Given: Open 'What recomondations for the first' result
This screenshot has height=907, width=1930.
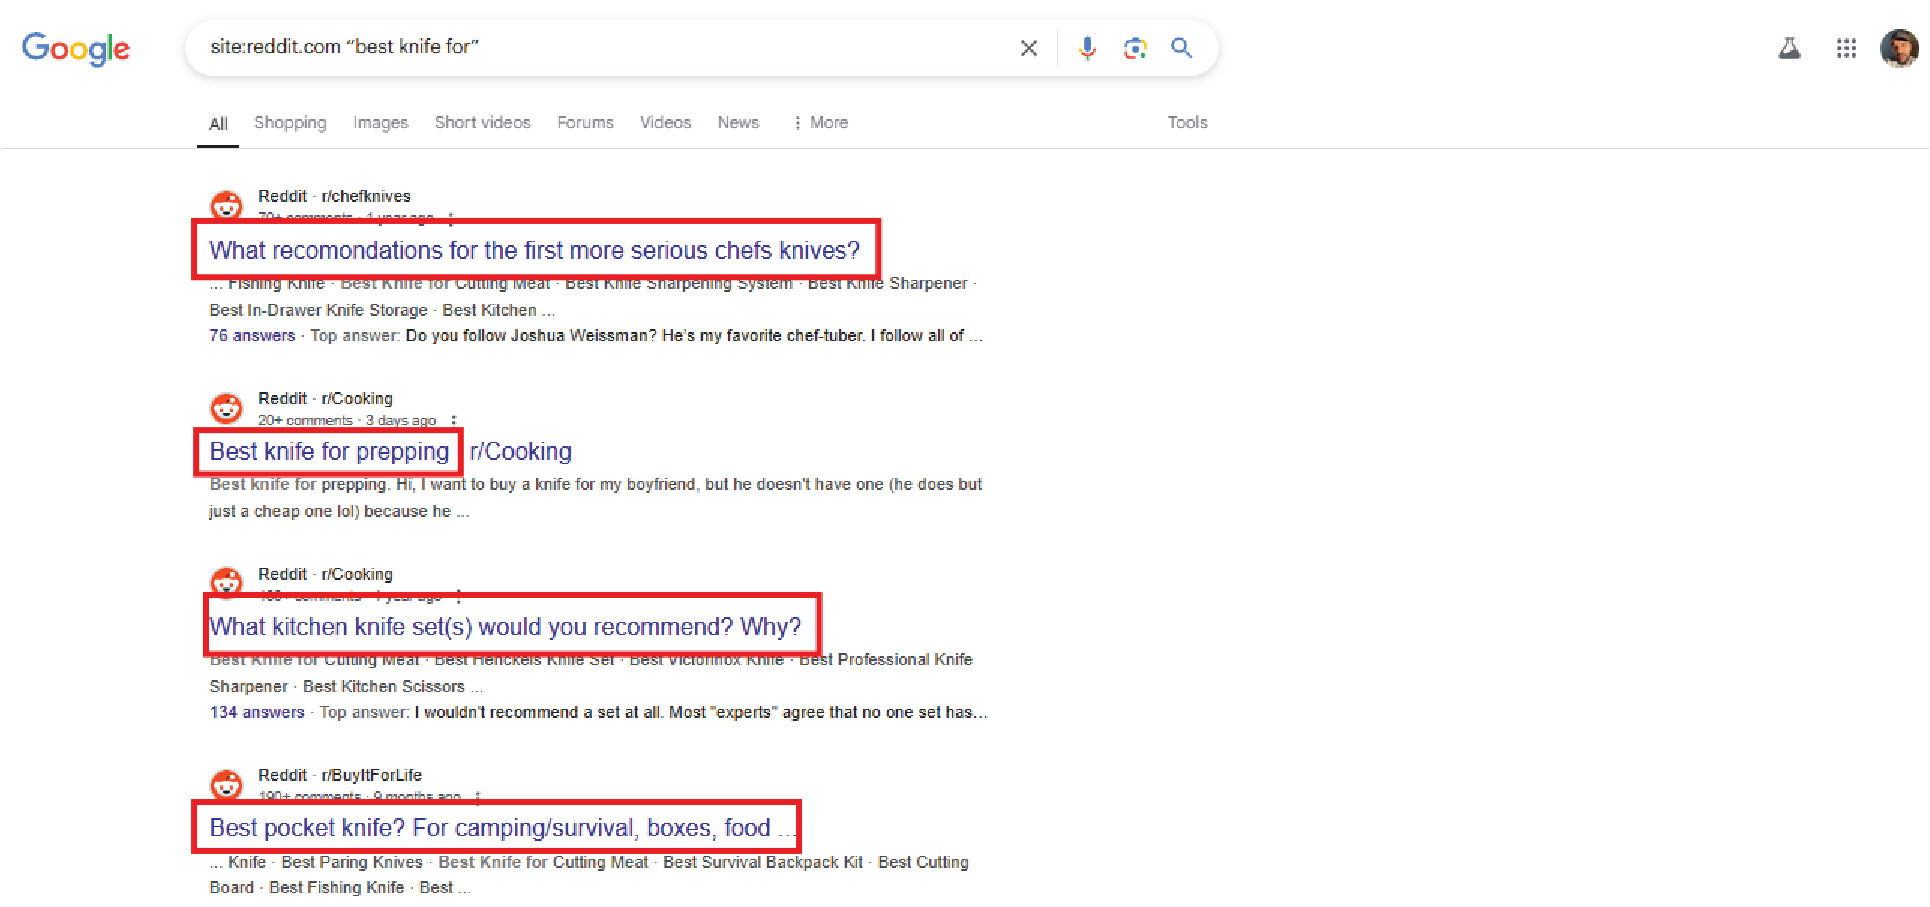Looking at the screenshot, I should [534, 250].
